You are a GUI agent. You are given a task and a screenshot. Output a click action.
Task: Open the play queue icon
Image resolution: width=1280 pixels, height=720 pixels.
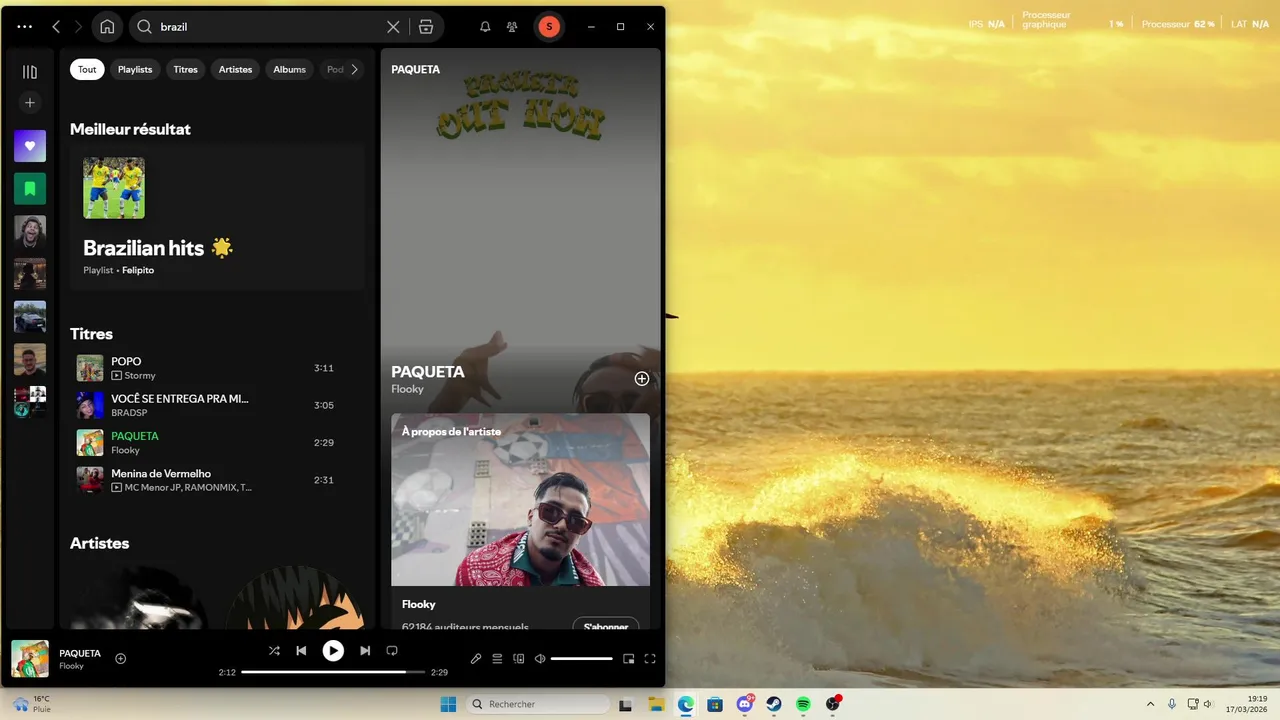(497, 658)
